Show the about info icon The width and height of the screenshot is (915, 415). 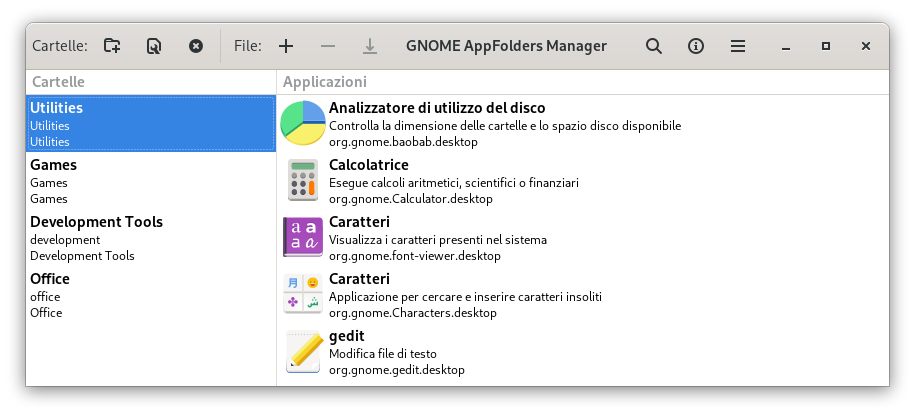696,46
